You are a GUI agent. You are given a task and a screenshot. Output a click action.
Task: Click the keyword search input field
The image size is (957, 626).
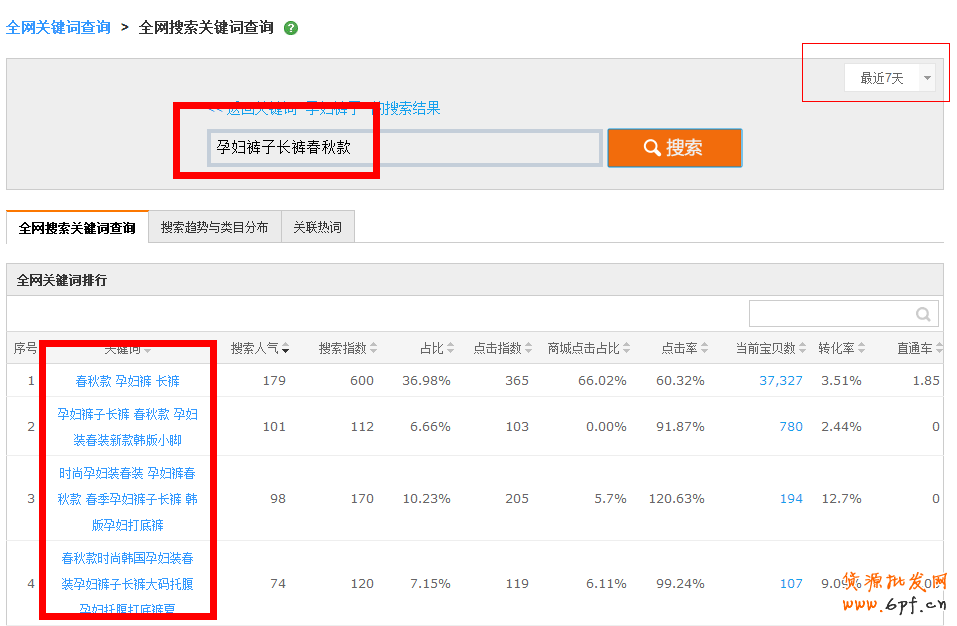(404, 148)
